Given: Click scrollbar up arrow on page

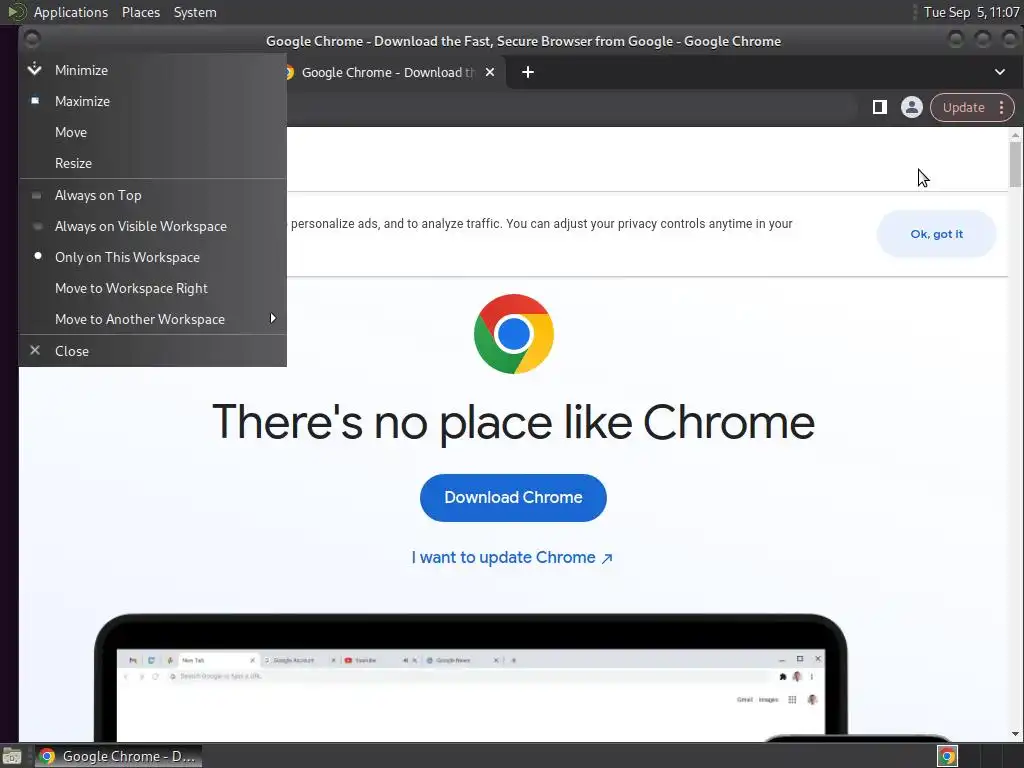Looking at the screenshot, I should coord(1015,135).
